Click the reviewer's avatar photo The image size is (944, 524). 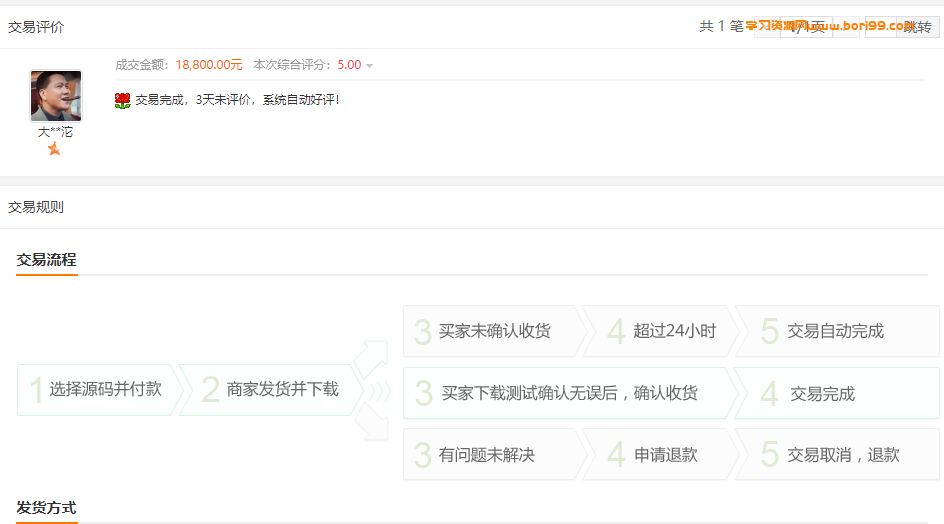[x=56, y=96]
